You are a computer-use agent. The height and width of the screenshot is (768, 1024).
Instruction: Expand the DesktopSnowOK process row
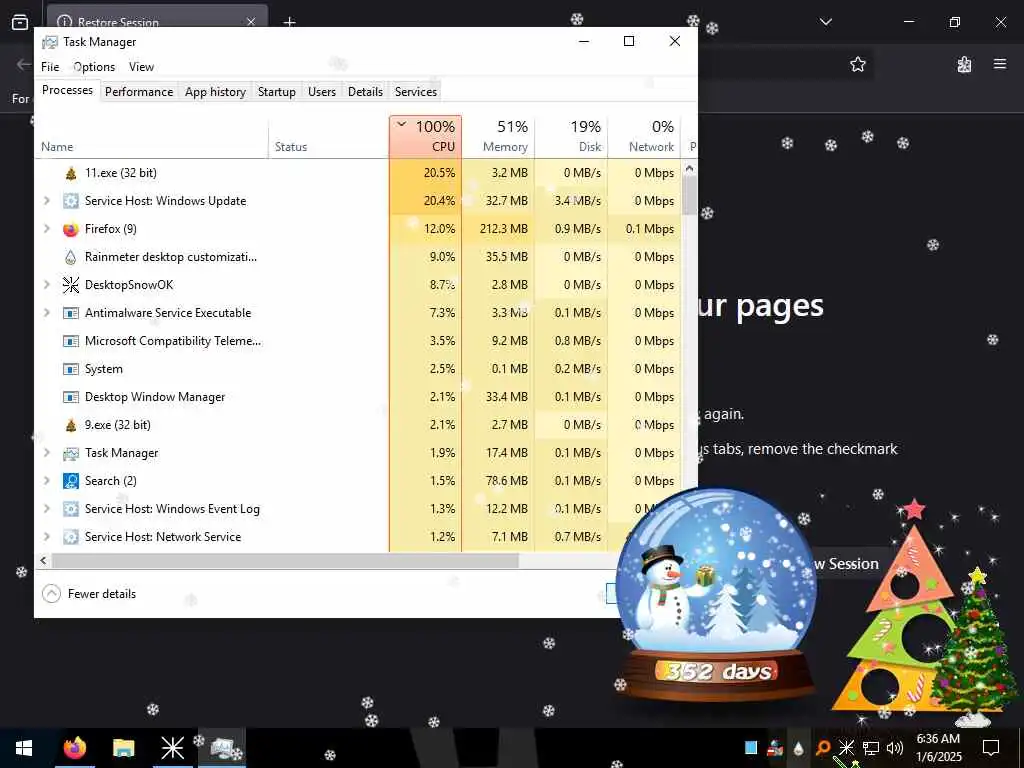(46, 285)
